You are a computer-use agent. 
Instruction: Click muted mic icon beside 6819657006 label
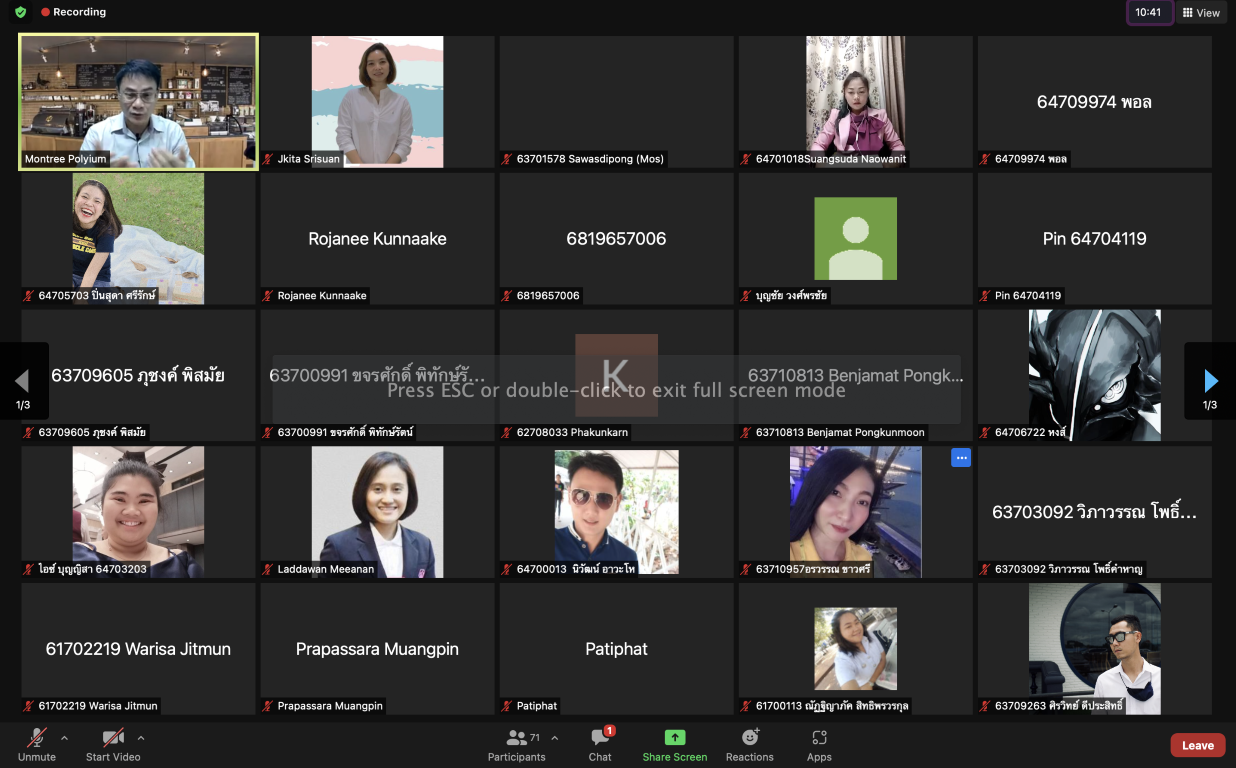tap(508, 296)
